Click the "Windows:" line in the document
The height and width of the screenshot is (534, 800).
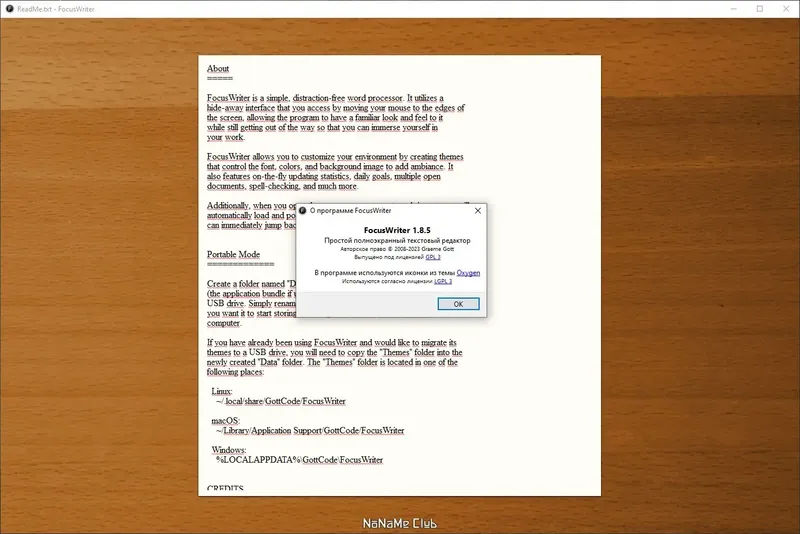[229, 450]
